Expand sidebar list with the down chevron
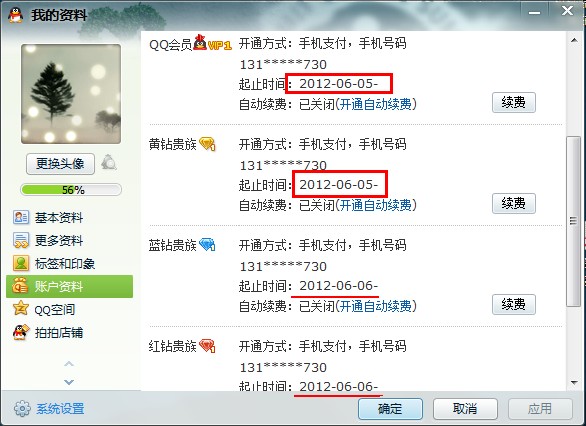Viewport: 586px width, 426px height. coord(69,382)
